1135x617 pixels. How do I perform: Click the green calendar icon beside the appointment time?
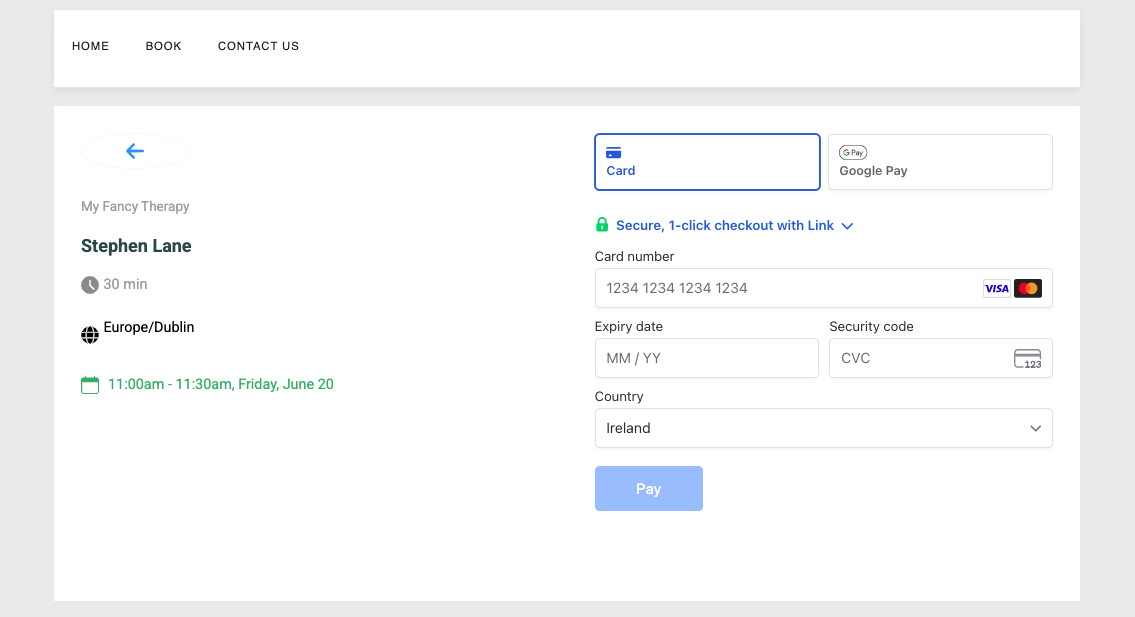(89, 383)
